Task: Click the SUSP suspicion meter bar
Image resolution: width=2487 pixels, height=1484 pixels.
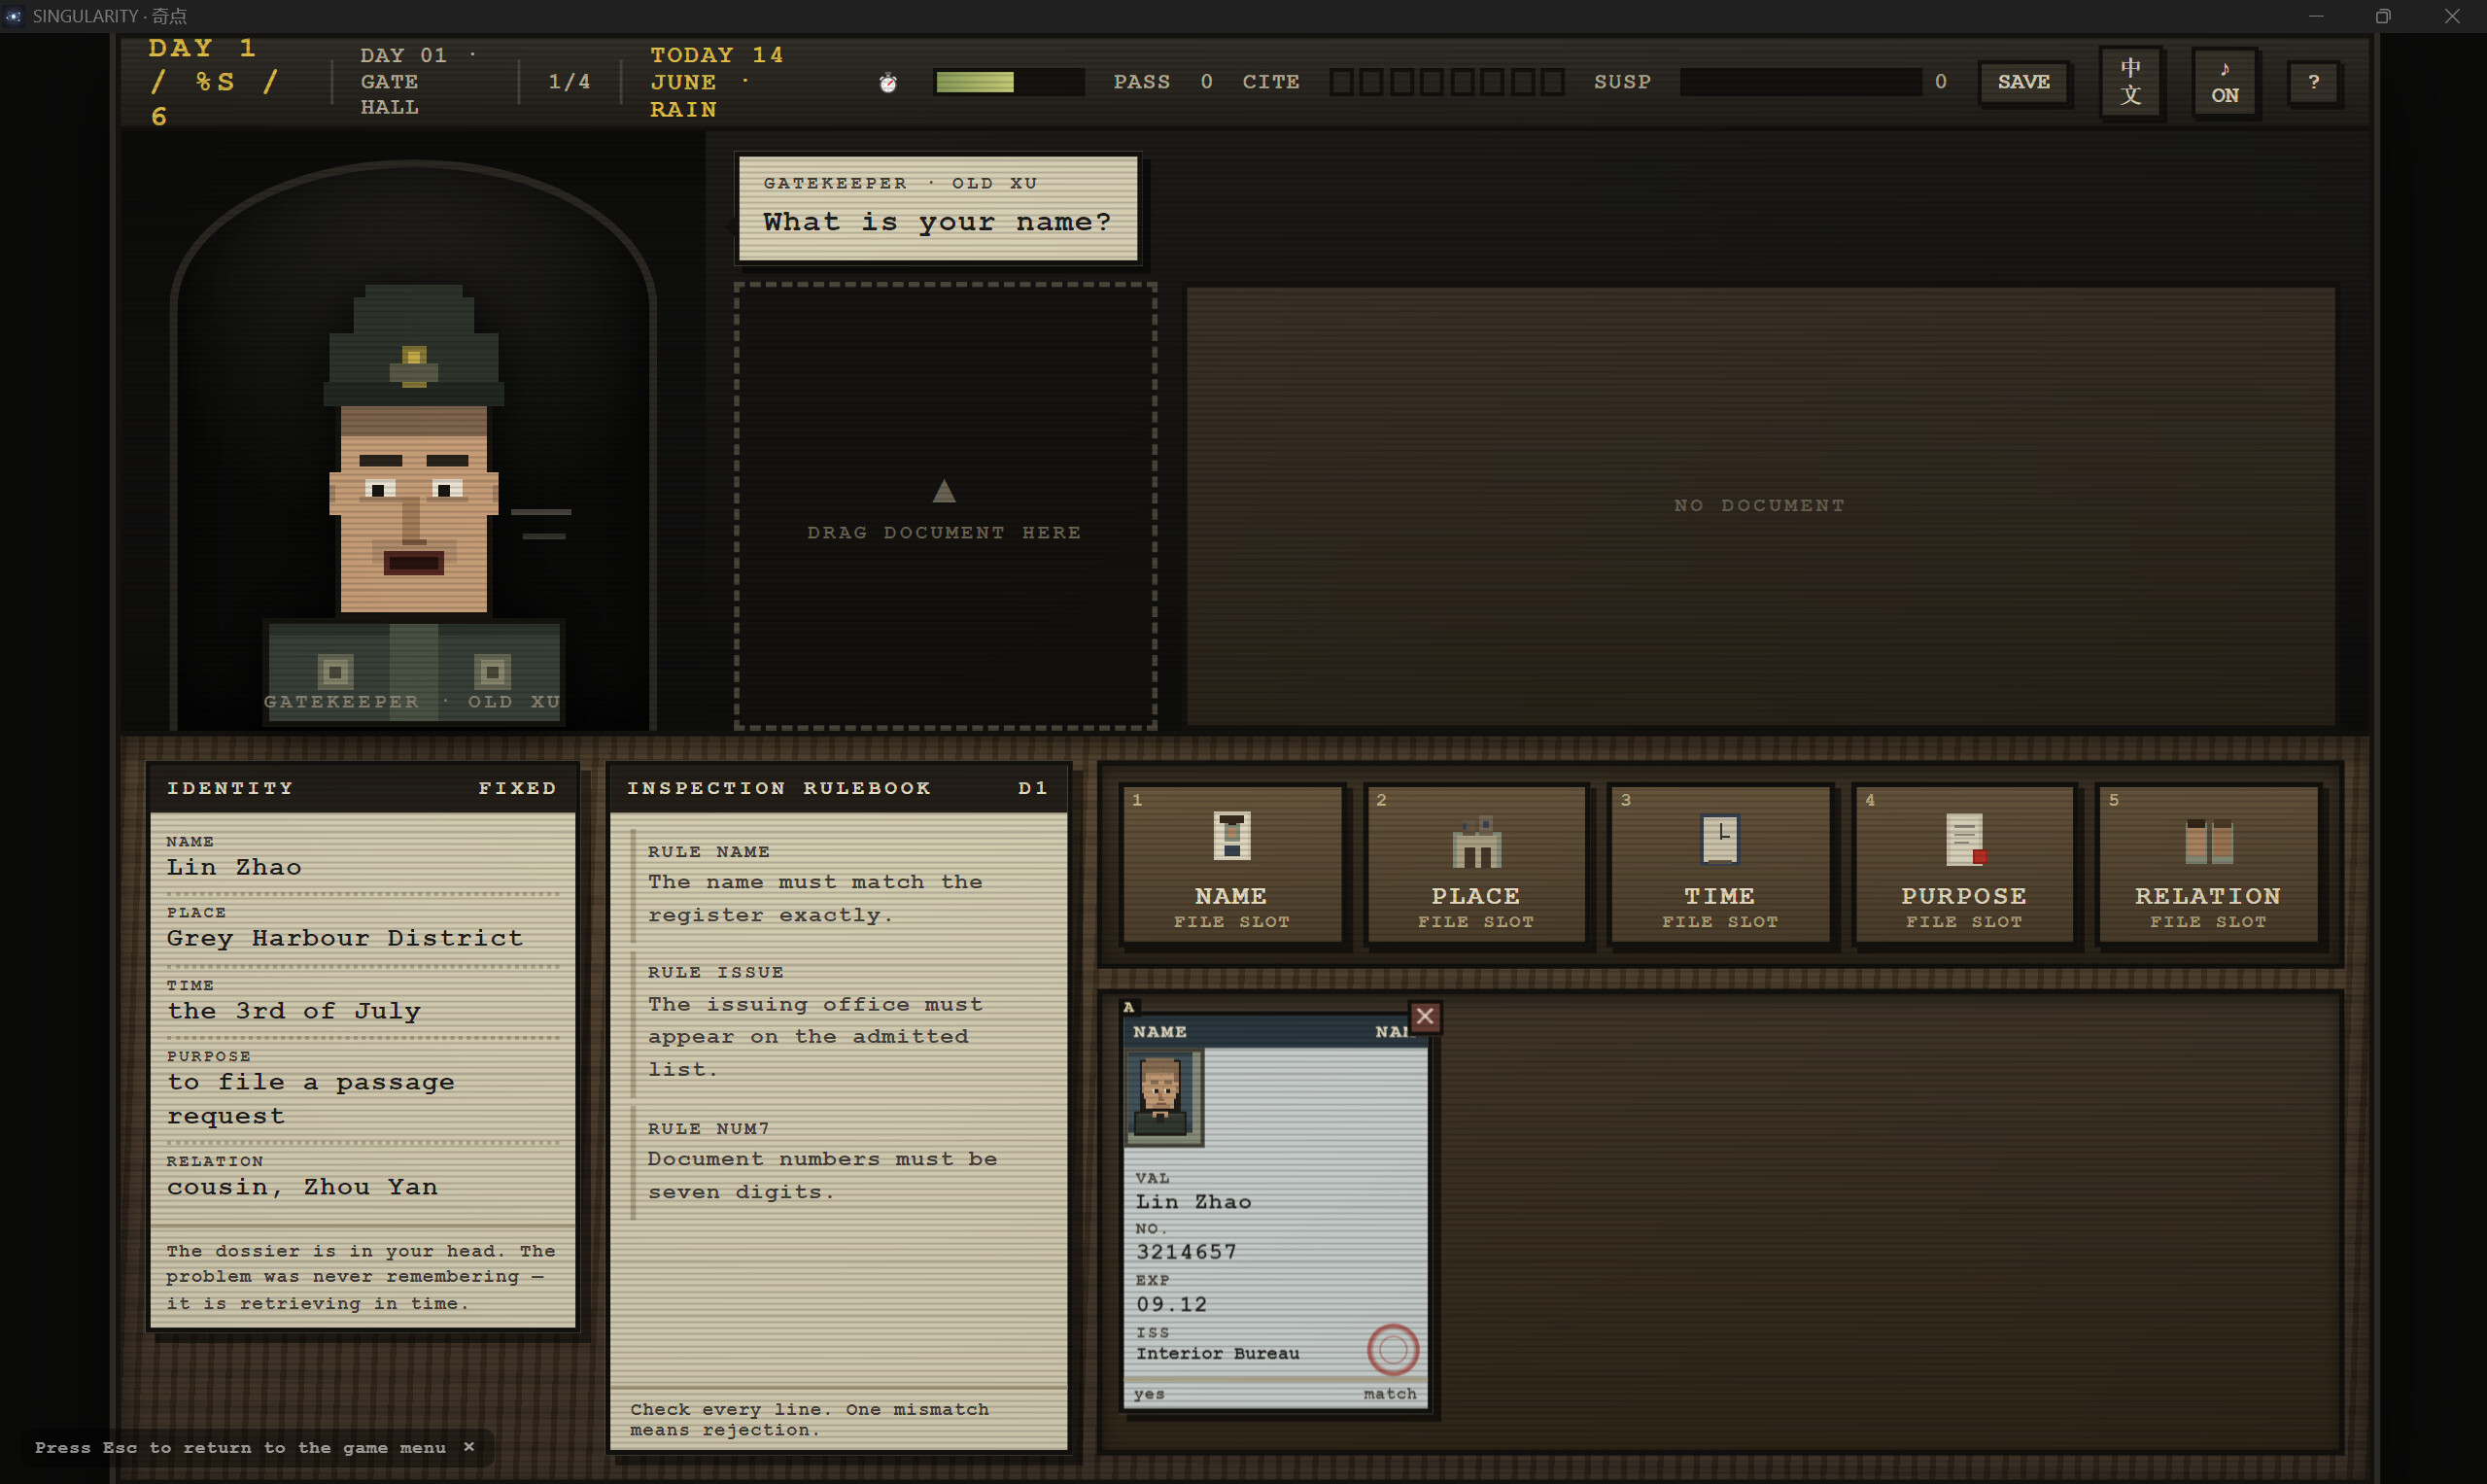Action: [x=1800, y=82]
